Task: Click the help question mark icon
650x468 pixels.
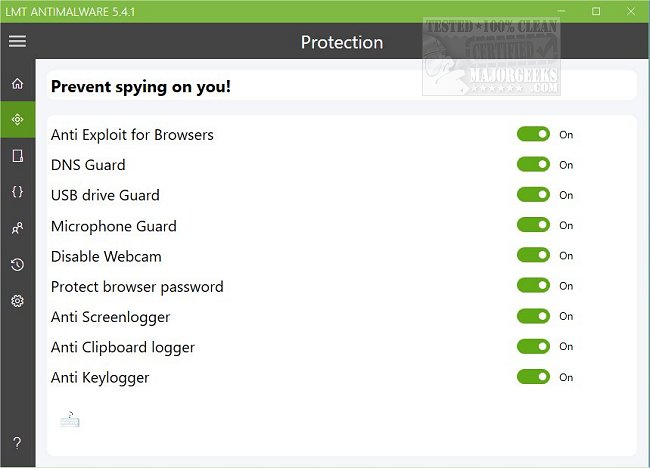Action: pyautogui.click(x=17, y=443)
